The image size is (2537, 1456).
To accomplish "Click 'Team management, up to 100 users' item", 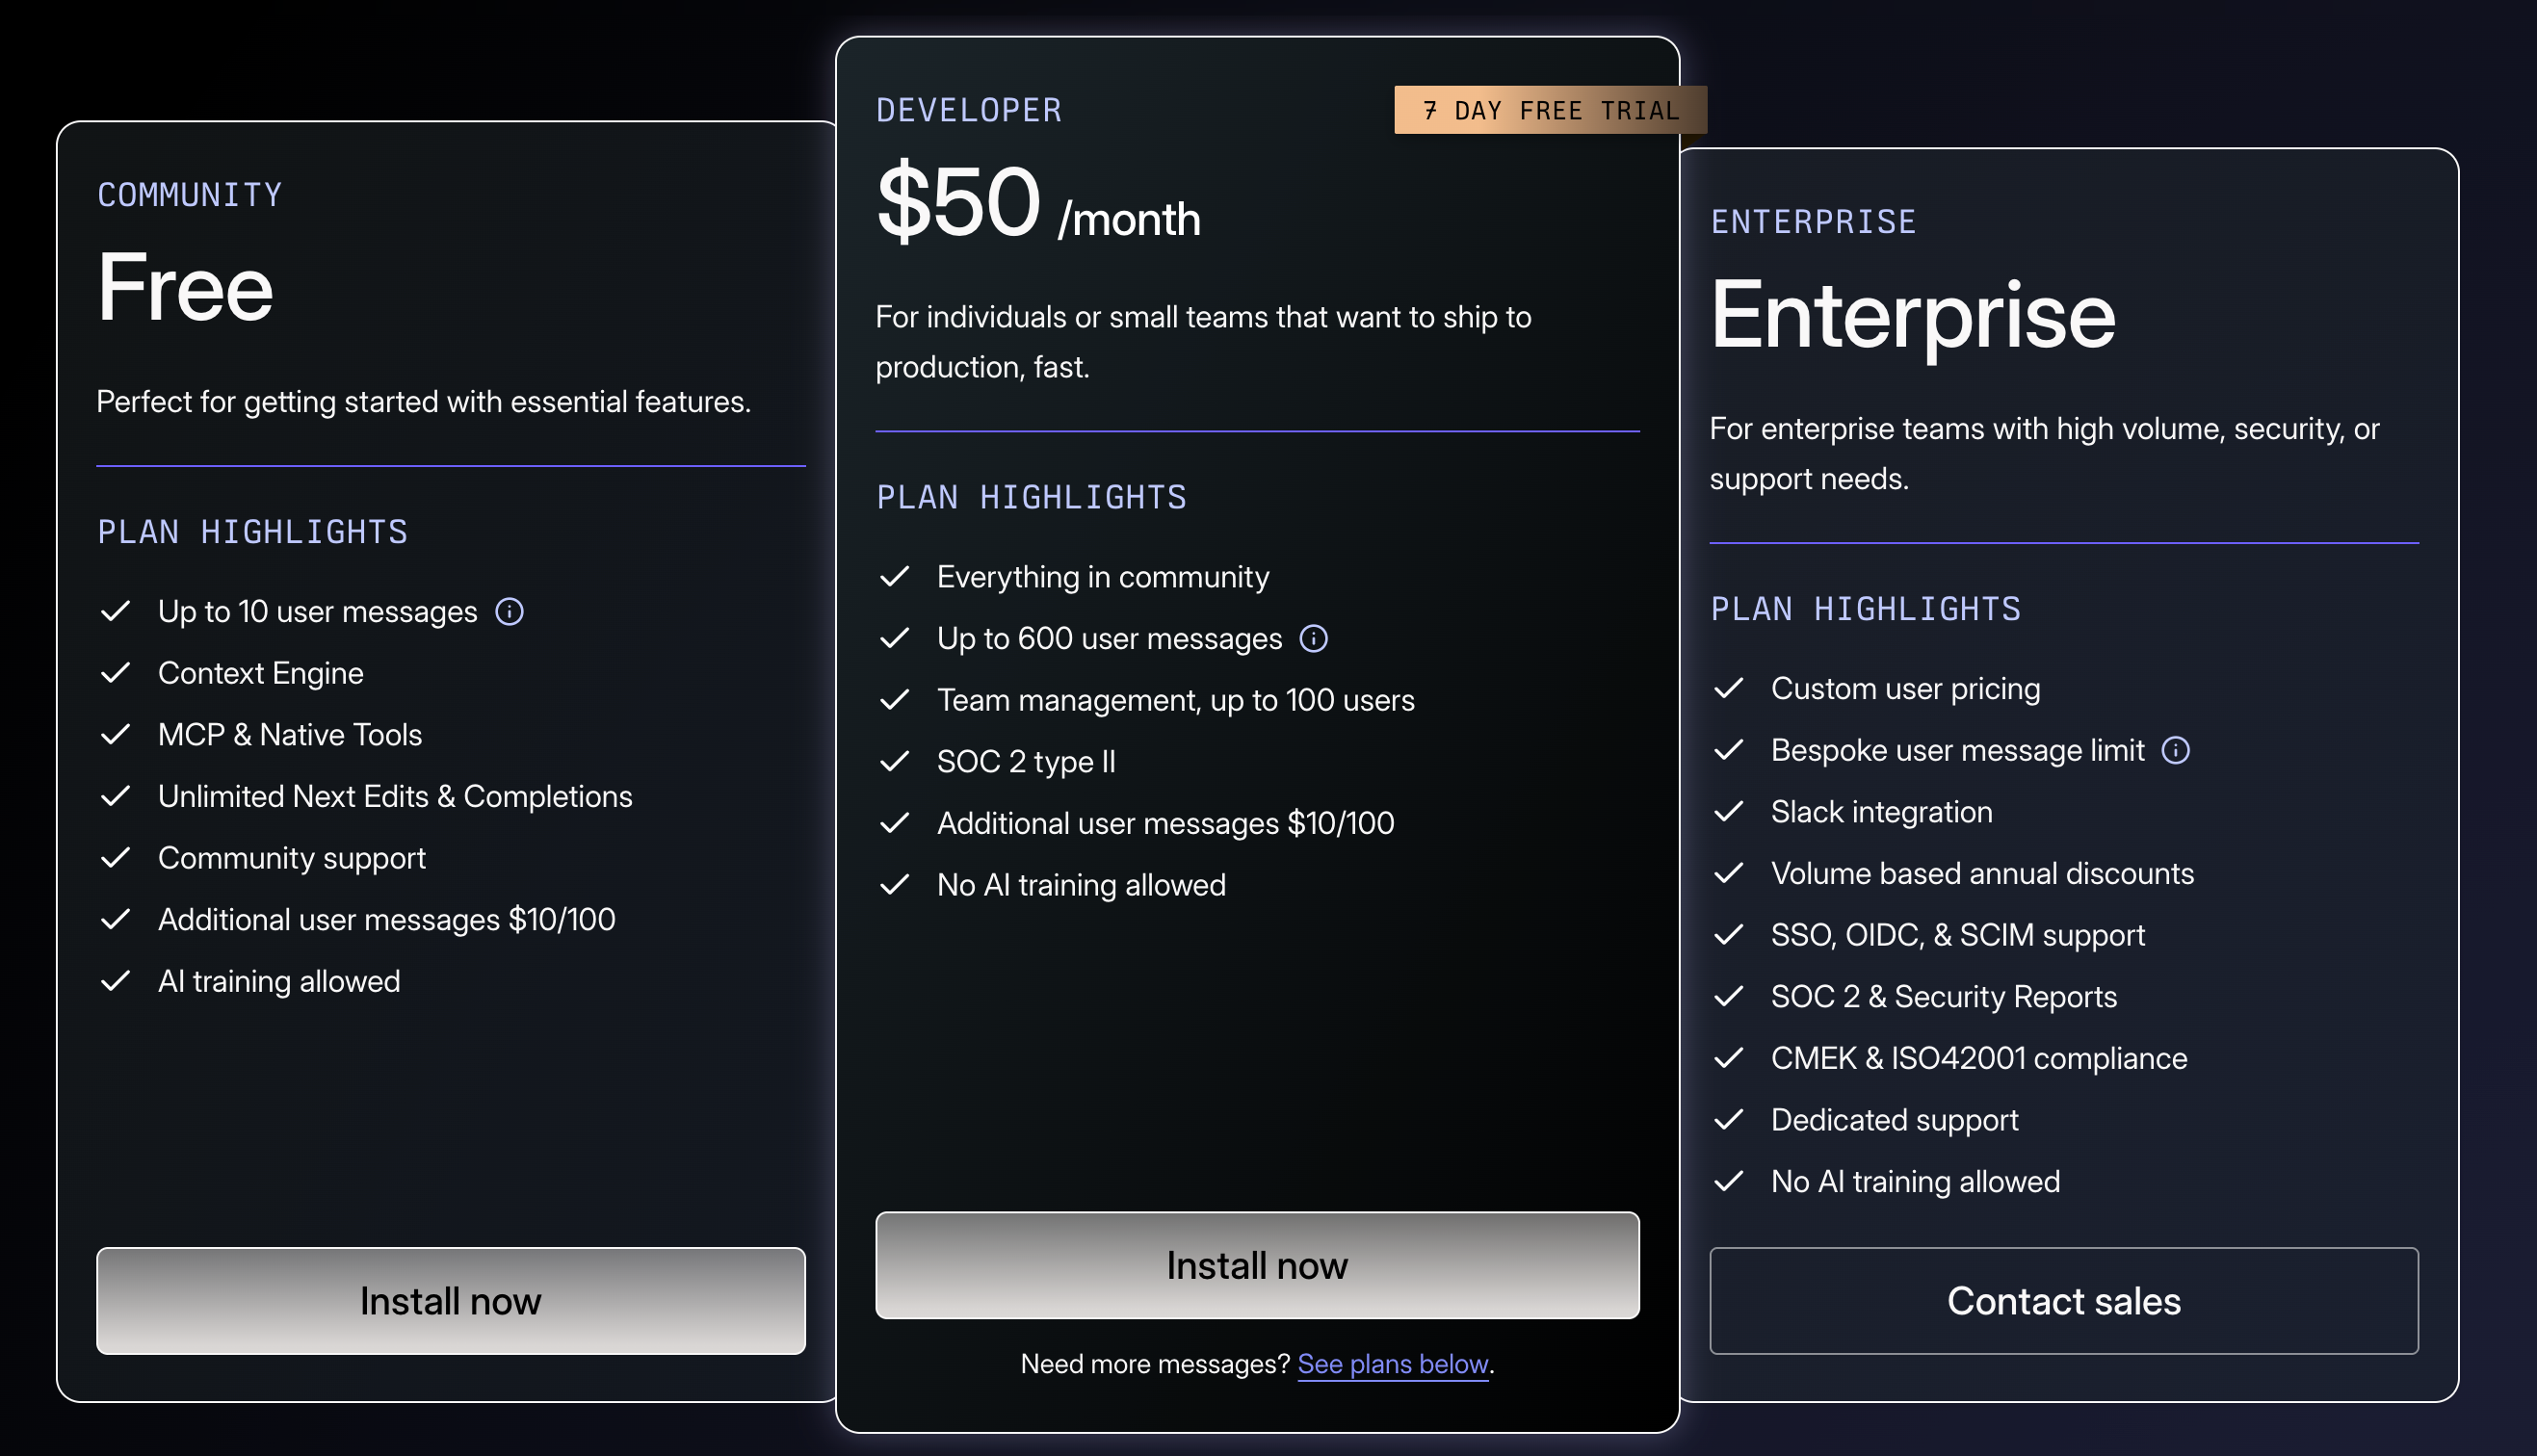I will [x=1175, y=700].
